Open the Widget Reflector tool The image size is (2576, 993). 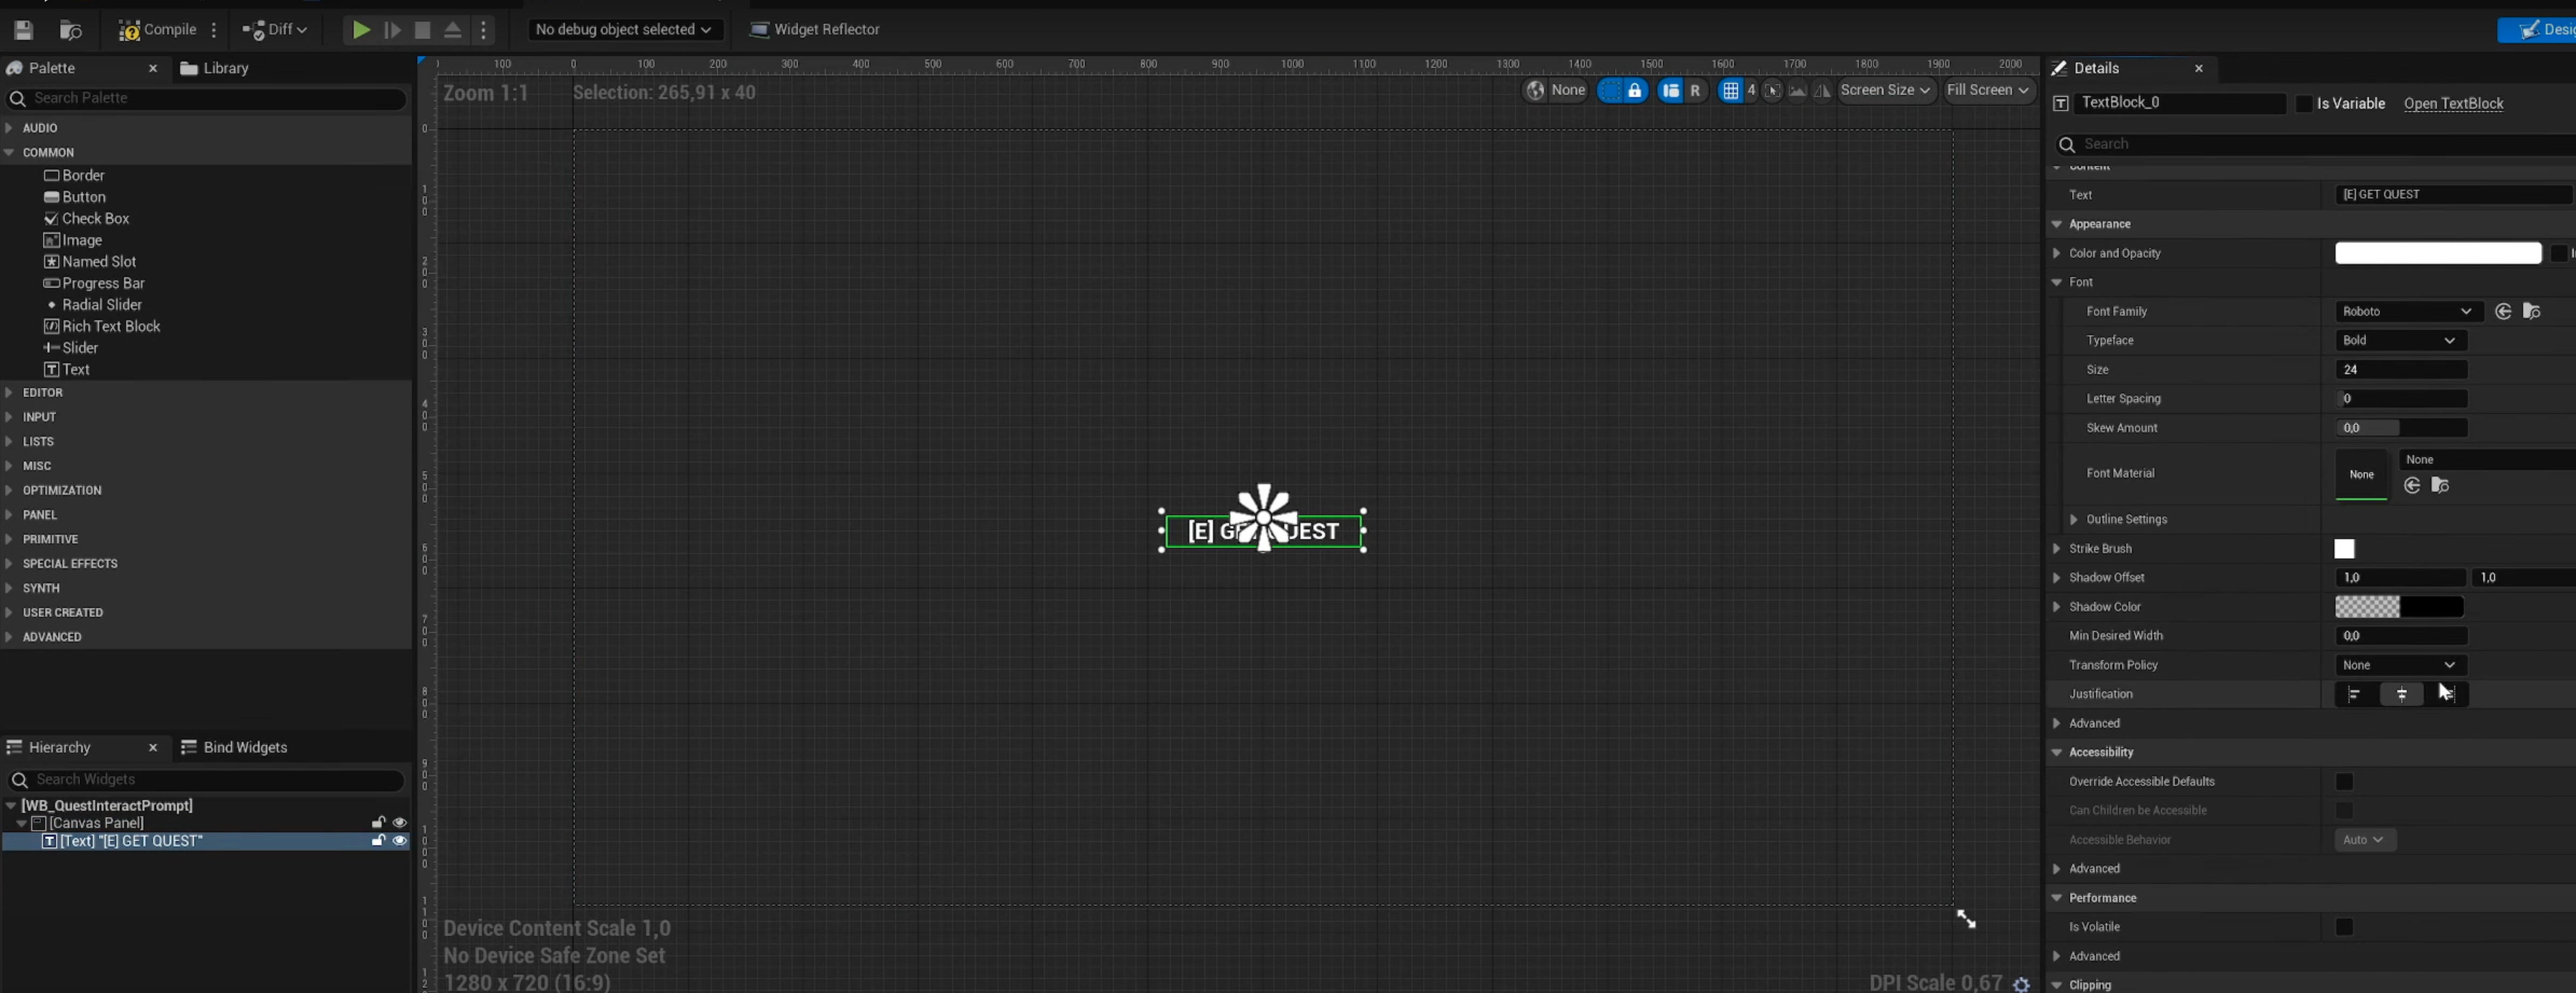pyautogui.click(x=814, y=30)
